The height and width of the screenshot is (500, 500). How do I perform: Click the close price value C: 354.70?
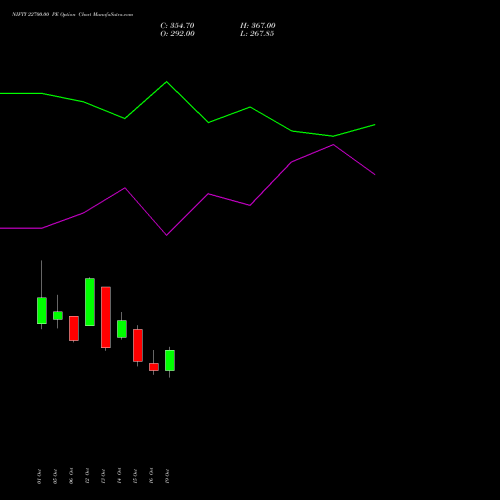(x=177, y=26)
